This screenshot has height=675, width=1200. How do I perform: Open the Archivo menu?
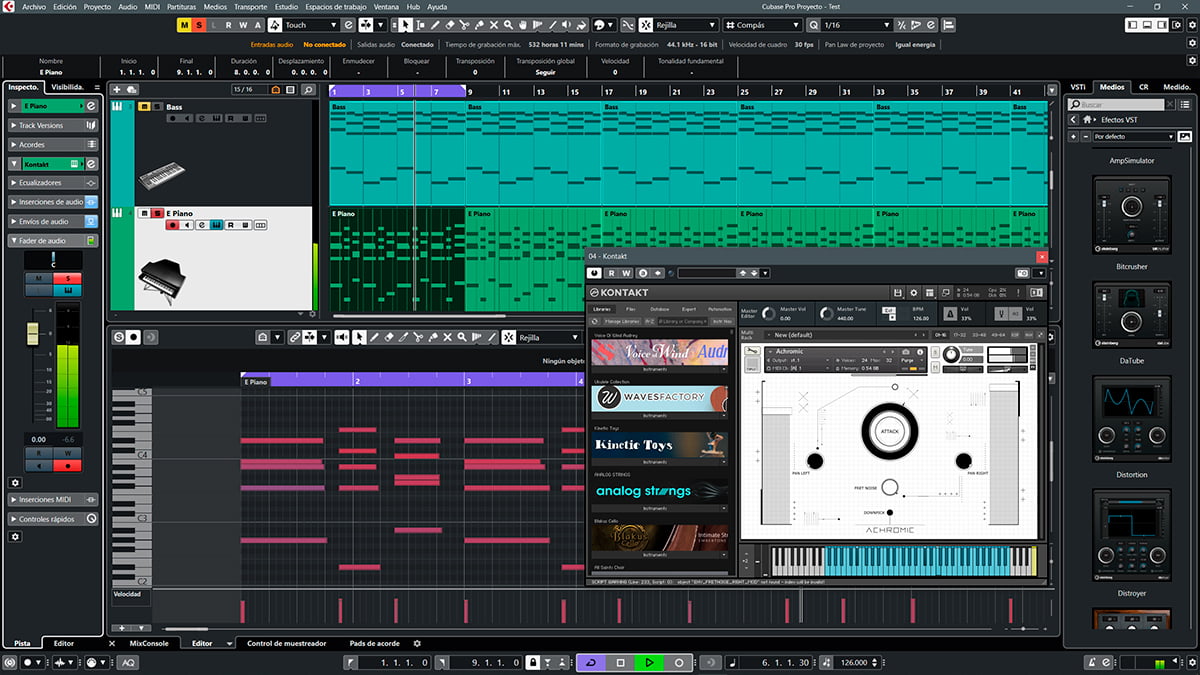[x=34, y=6]
